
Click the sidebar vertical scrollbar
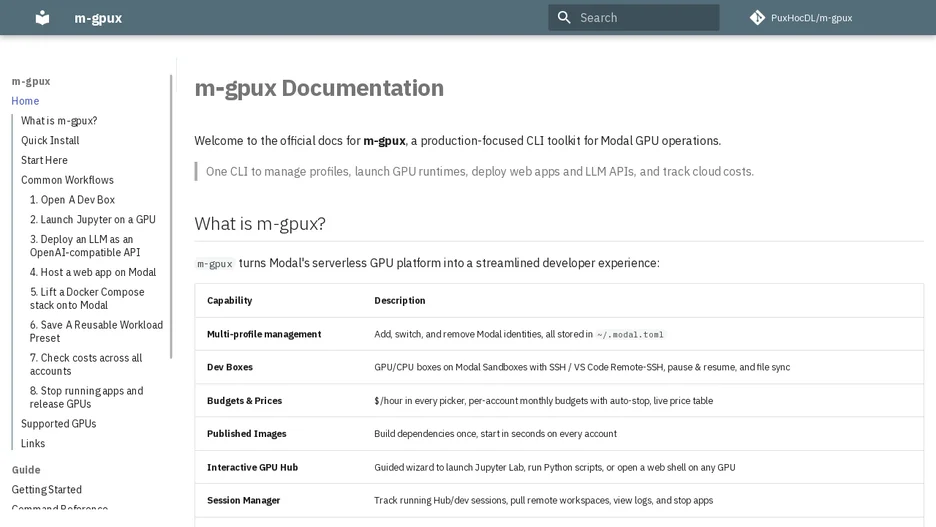point(171,216)
